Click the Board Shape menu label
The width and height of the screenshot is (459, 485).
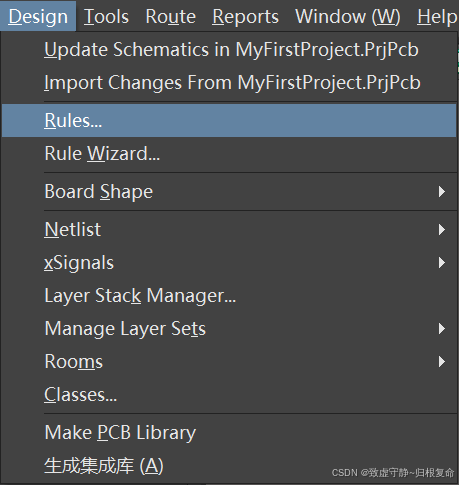tap(99, 192)
